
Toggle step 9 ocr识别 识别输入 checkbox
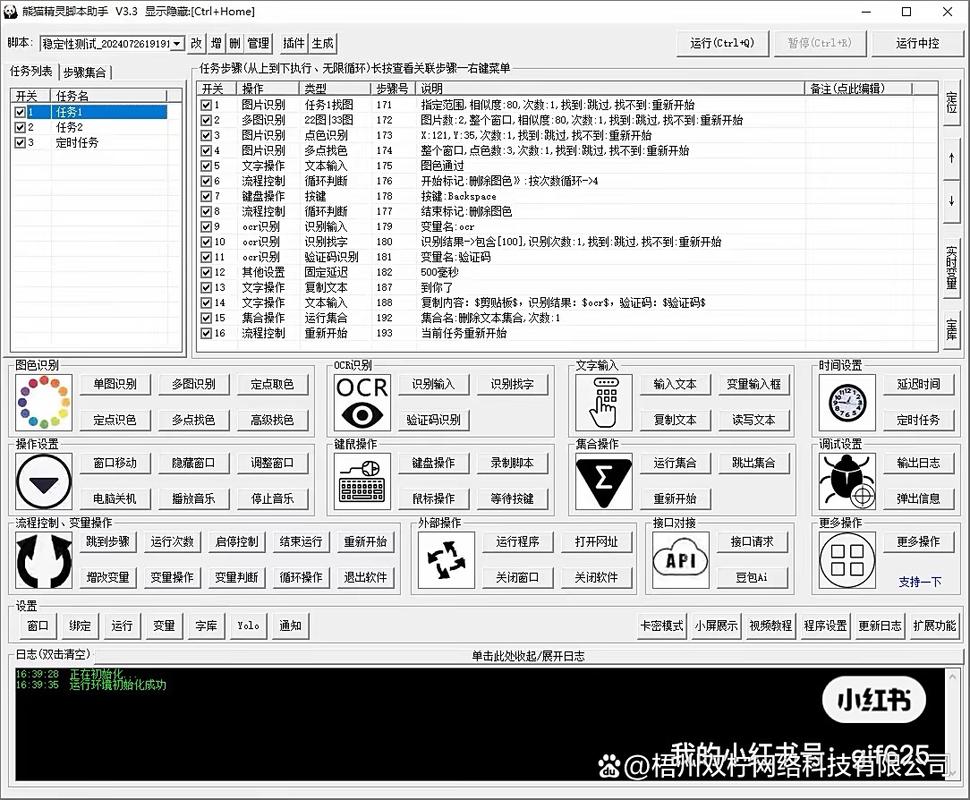(x=206, y=226)
